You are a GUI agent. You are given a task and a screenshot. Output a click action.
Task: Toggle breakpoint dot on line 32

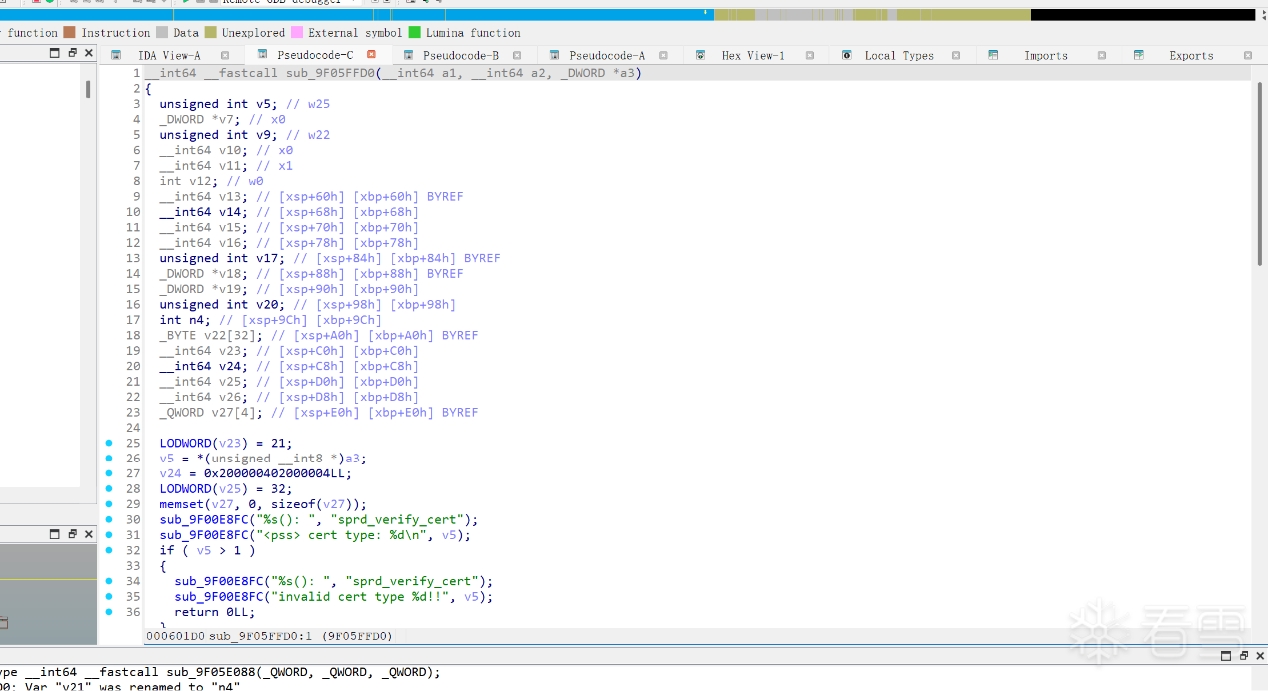108,551
